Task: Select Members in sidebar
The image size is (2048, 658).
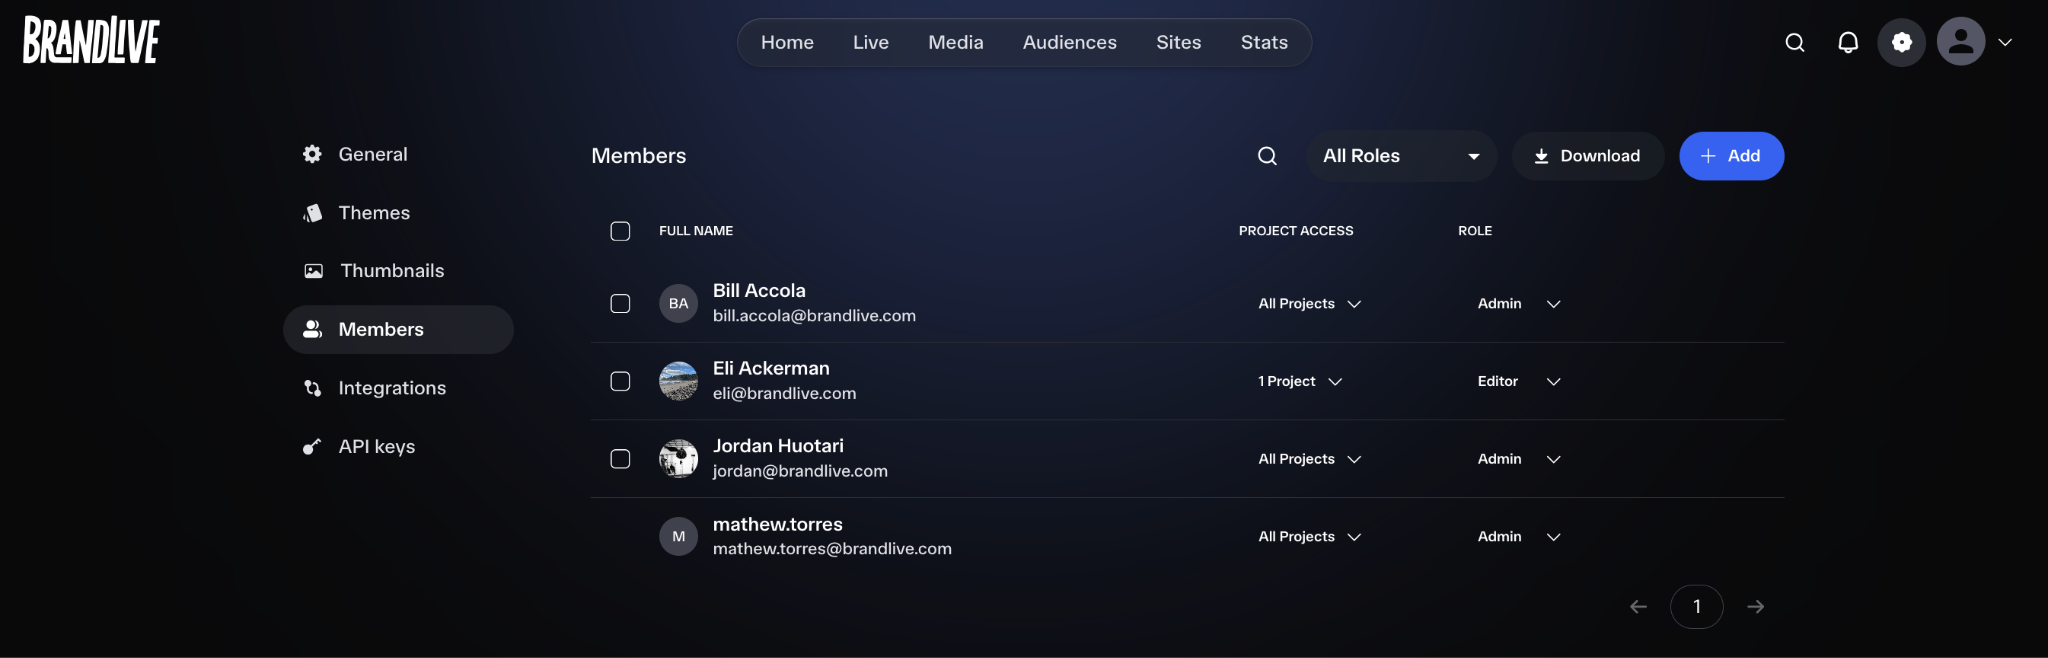Action: (398, 329)
